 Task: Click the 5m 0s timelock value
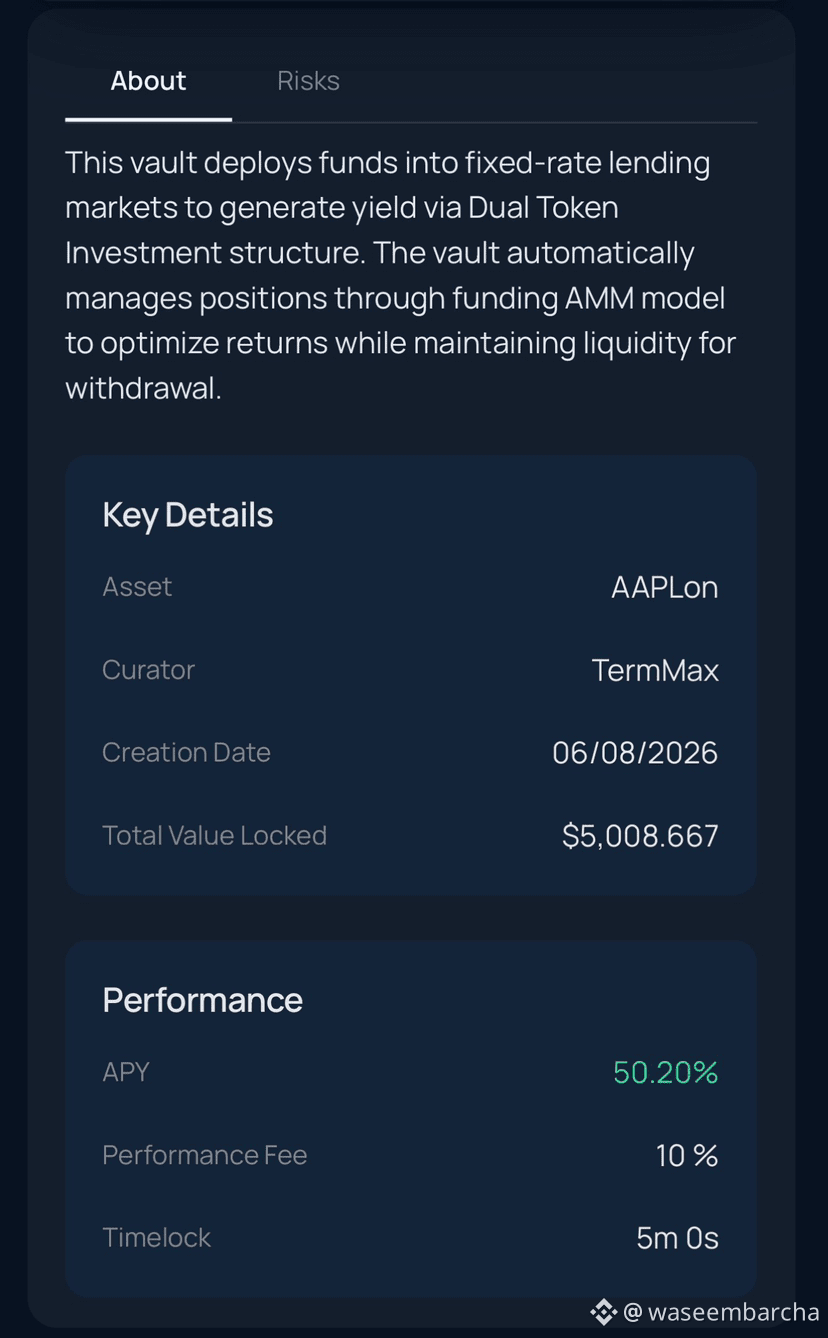pos(677,1239)
